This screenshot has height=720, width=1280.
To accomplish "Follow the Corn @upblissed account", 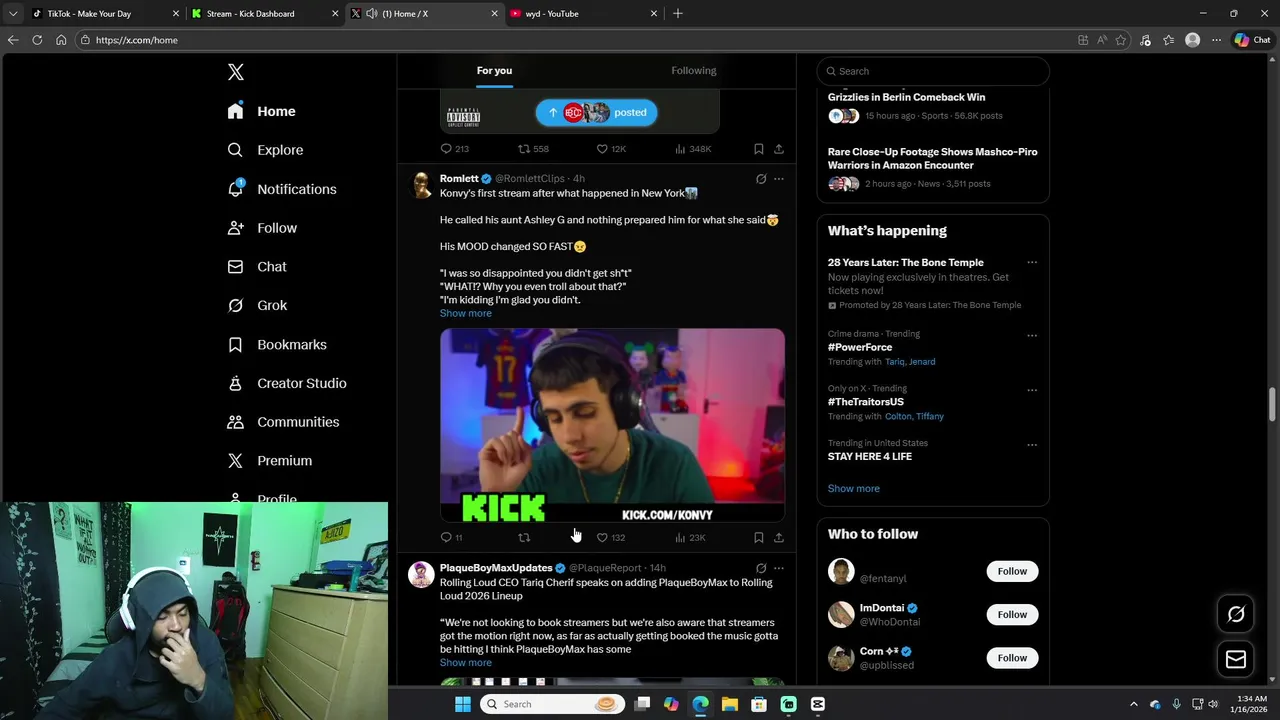I will (x=1012, y=657).
